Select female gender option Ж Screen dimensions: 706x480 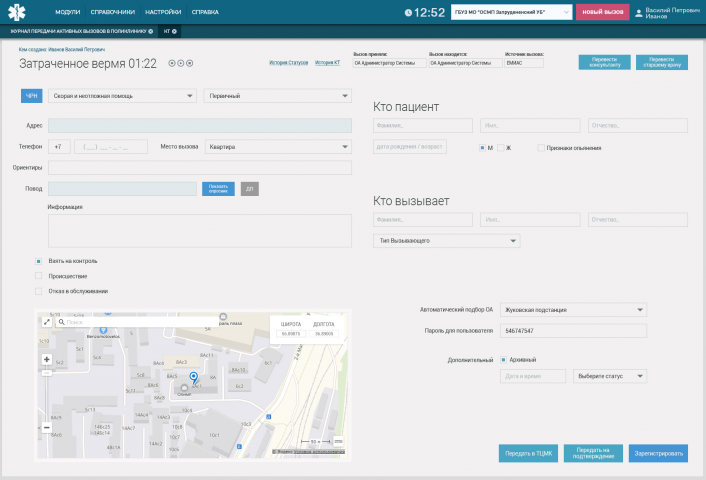click(500, 148)
